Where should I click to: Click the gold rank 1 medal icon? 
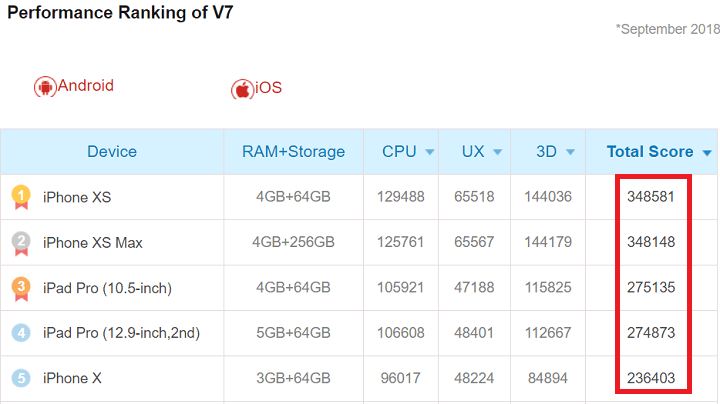click(x=21, y=196)
